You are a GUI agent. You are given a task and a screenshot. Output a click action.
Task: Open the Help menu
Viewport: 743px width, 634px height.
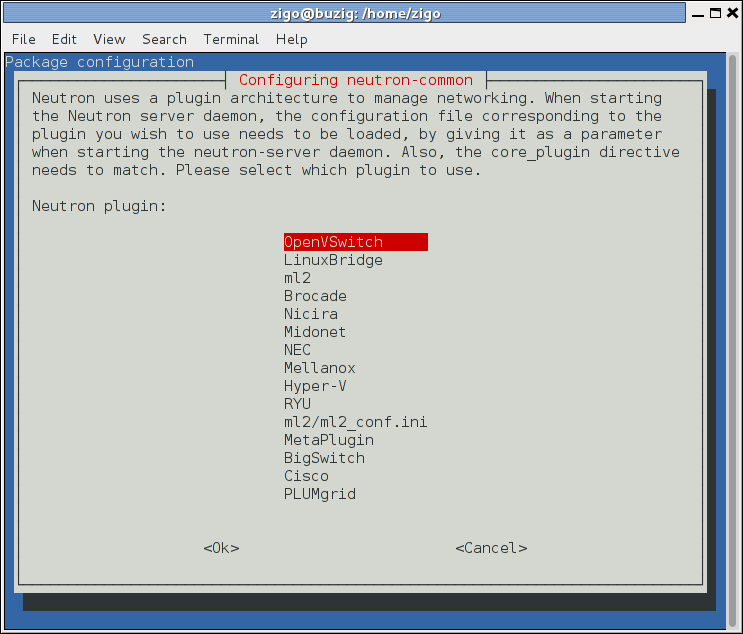(291, 39)
